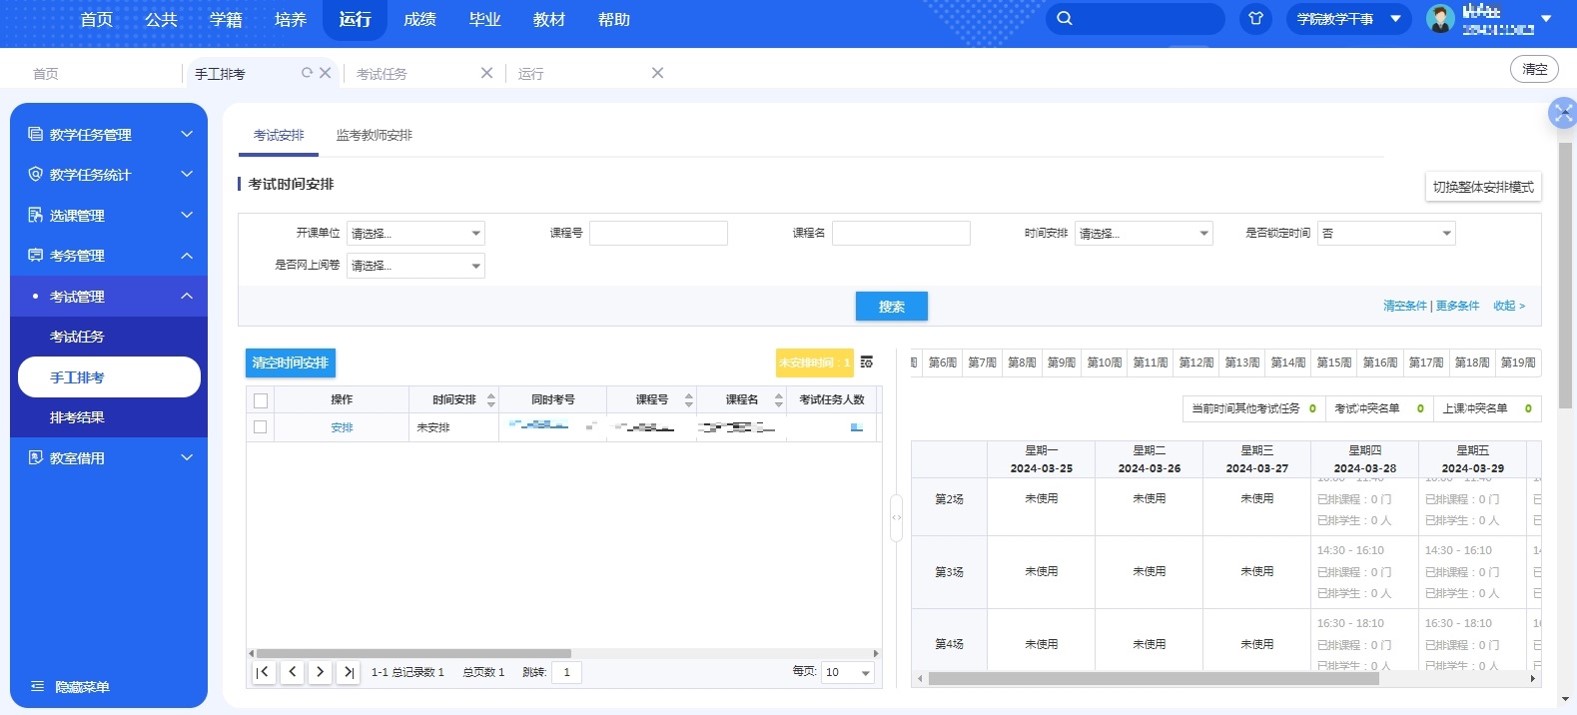Open the 运行 top menu
Image resolution: width=1577 pixels, height=715 pixels.
click(355, 19)
